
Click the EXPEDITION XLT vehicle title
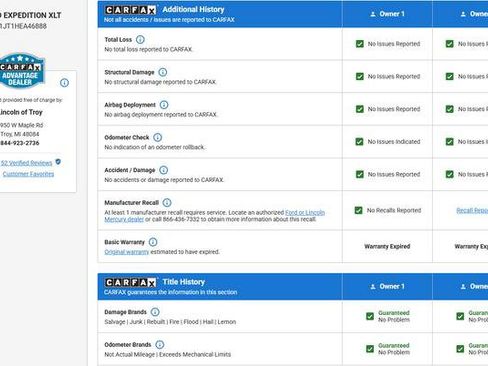[x=31, y=15]
